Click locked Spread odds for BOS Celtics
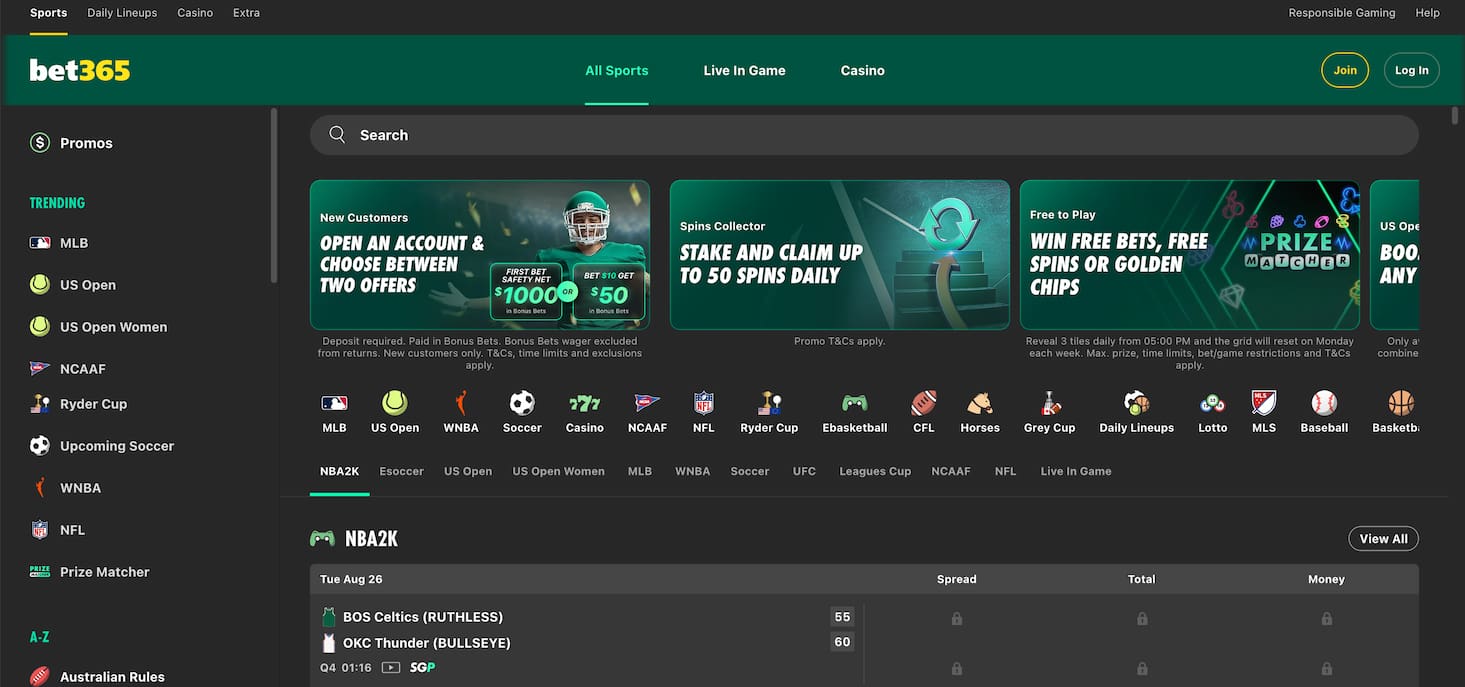 (x=957, y=619)
